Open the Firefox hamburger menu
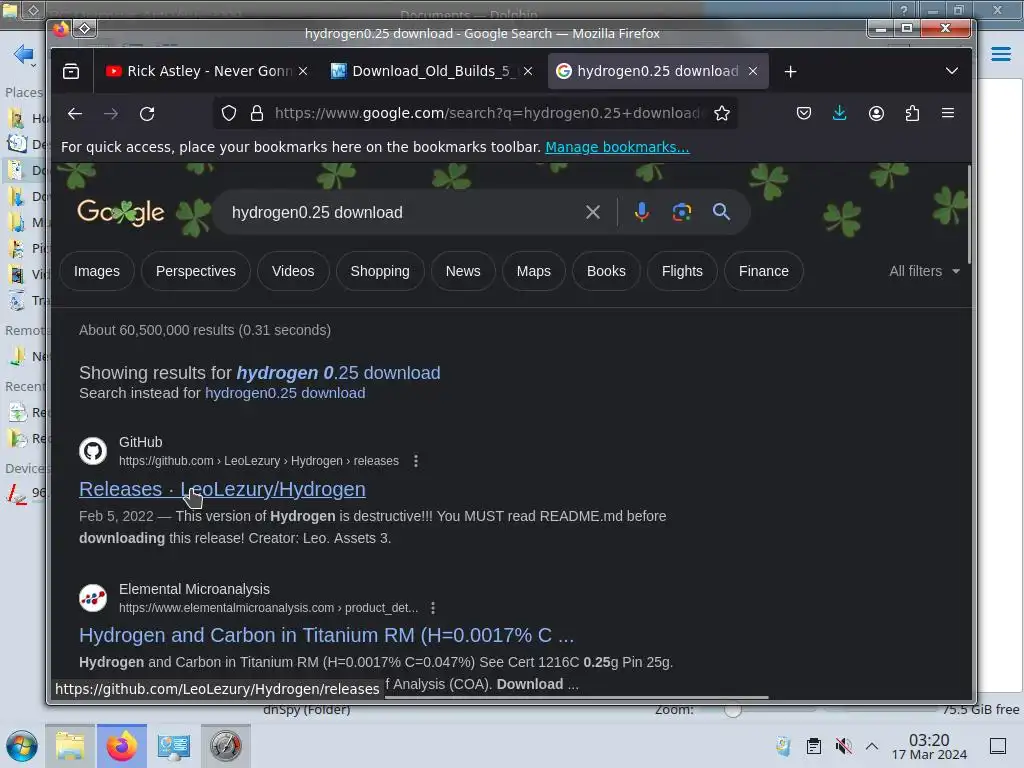This screenshot has width=1024, height=768. coord(948,114)
